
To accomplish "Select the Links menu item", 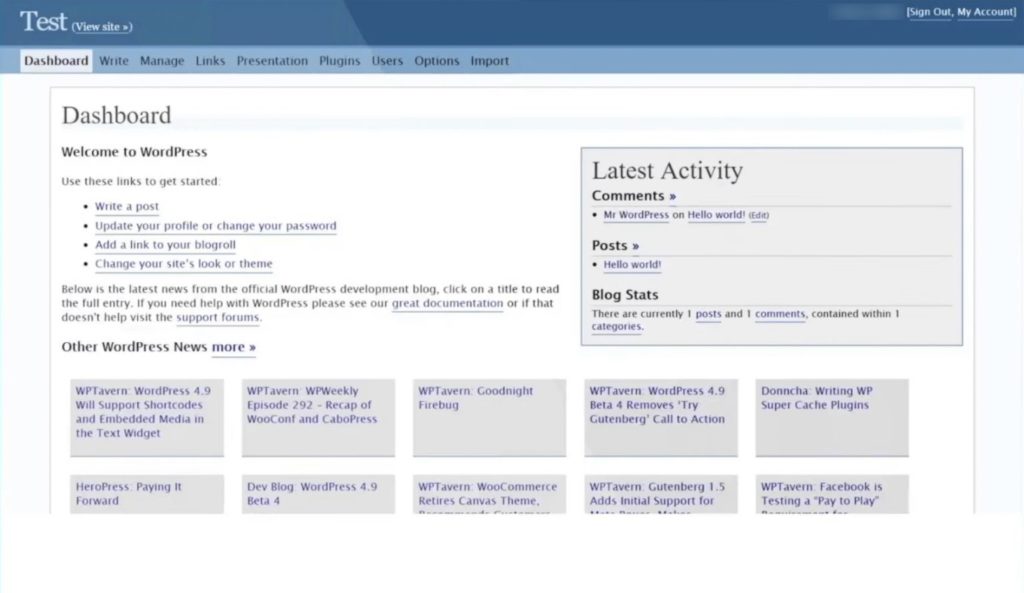I will click(x=210, y=61).
